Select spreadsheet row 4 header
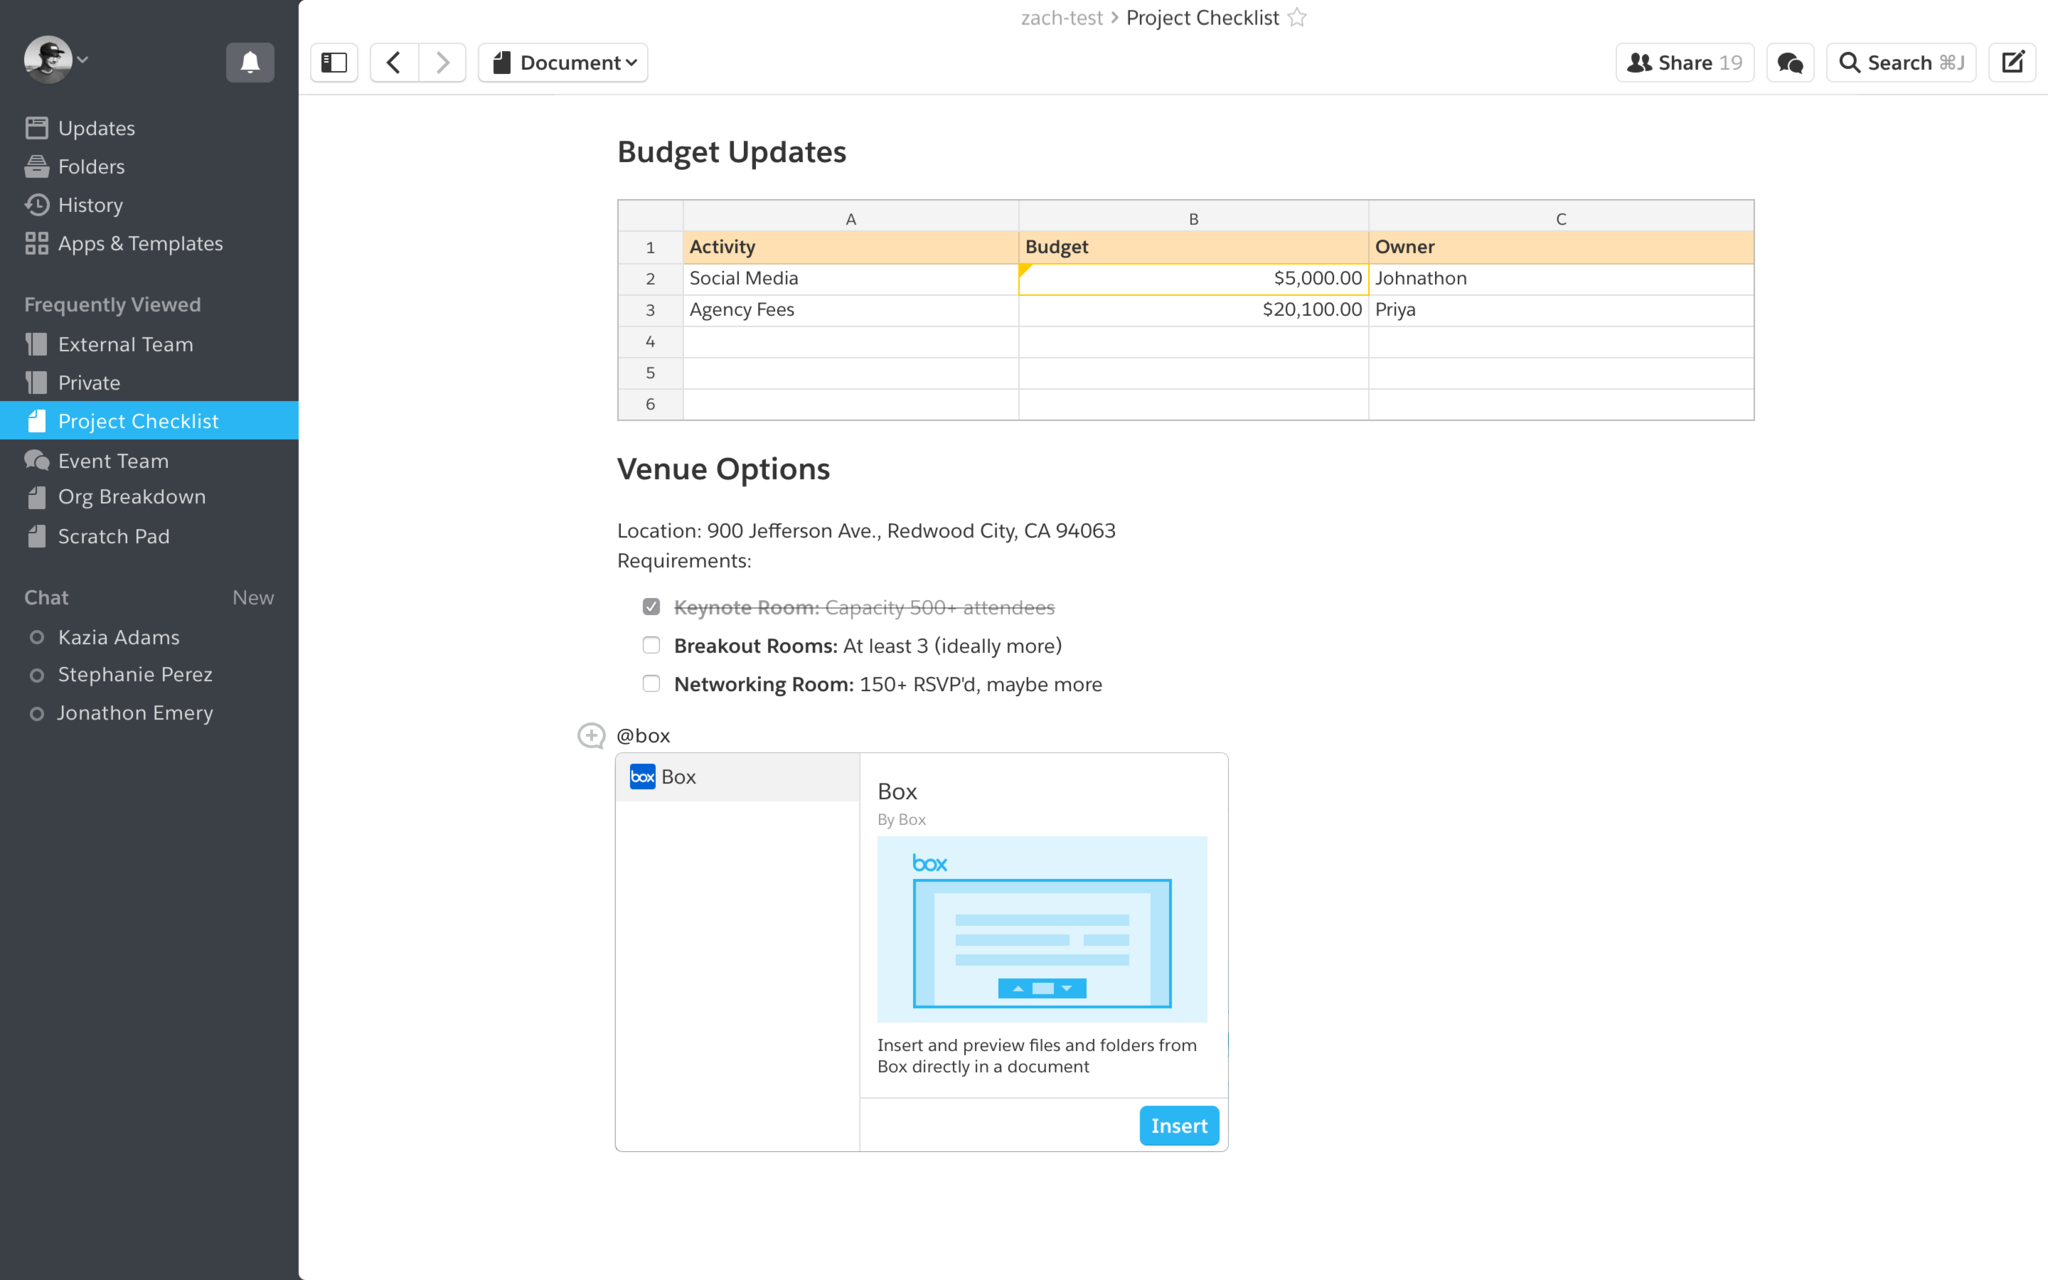Viewport: 2048px width, 1280px height. click(650, 342)
